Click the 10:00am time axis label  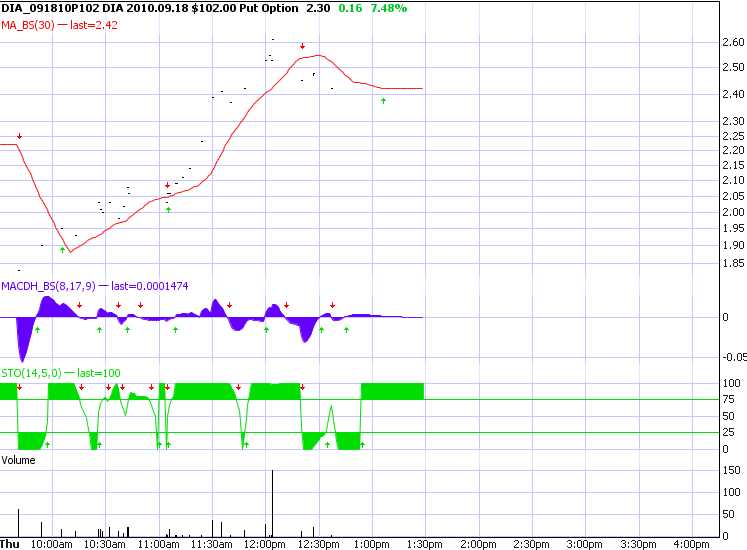pyautogui.click(x=52, y=544)
